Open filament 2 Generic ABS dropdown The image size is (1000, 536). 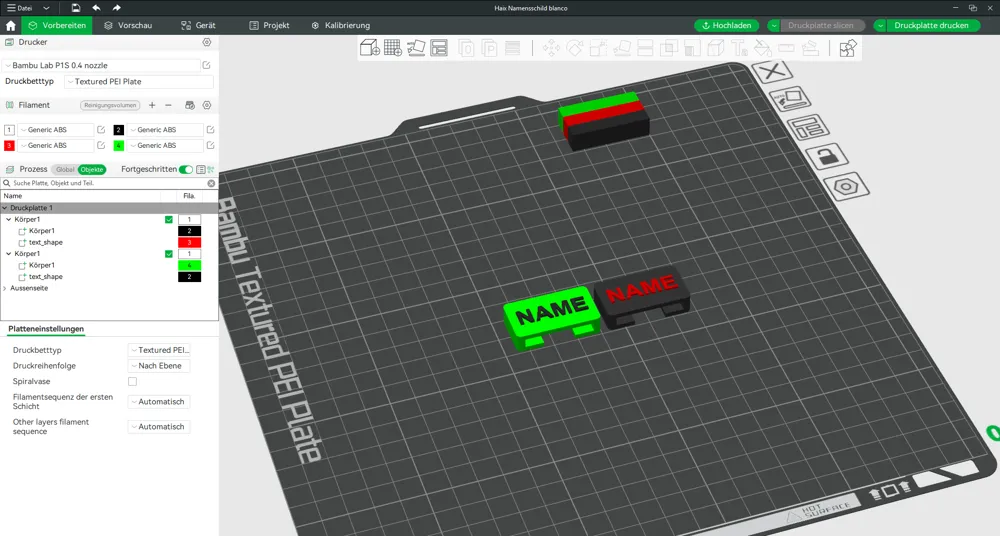[165, 130]
